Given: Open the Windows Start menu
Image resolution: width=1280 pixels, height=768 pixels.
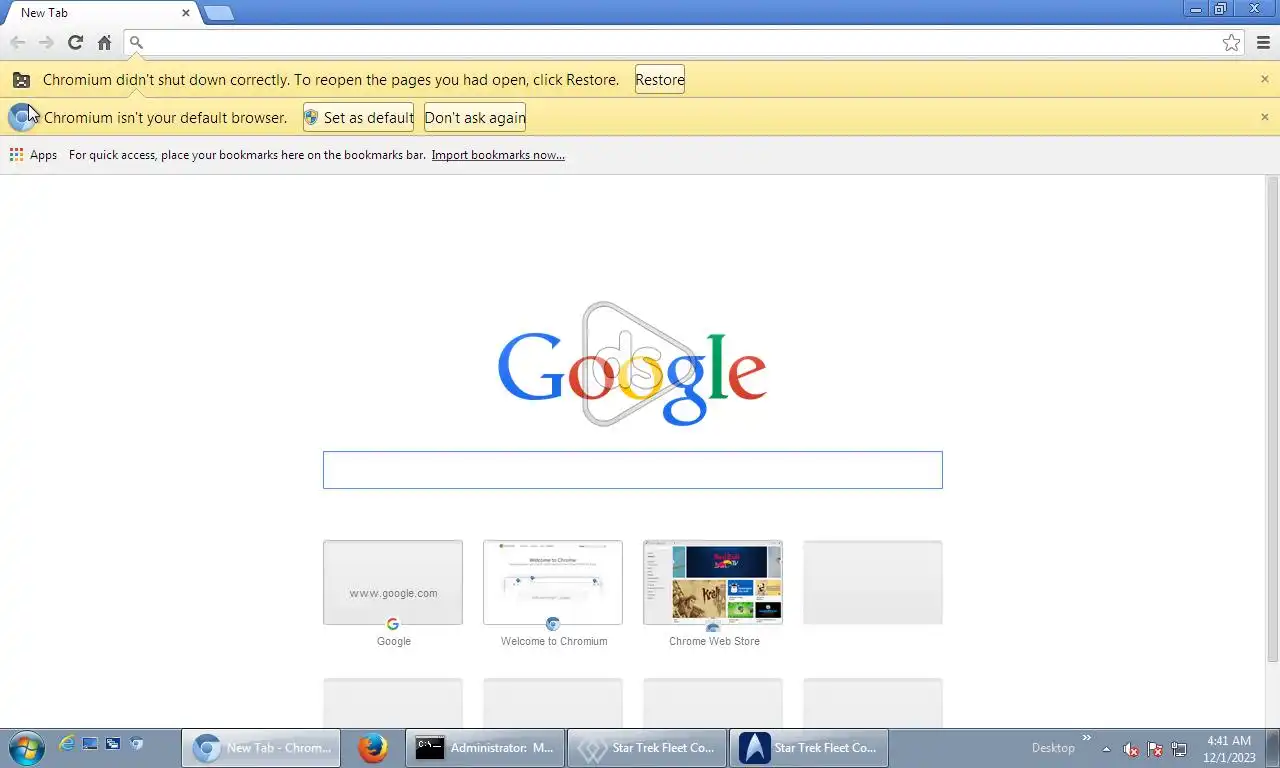Looking at the screenshot, I should point(26,748).
